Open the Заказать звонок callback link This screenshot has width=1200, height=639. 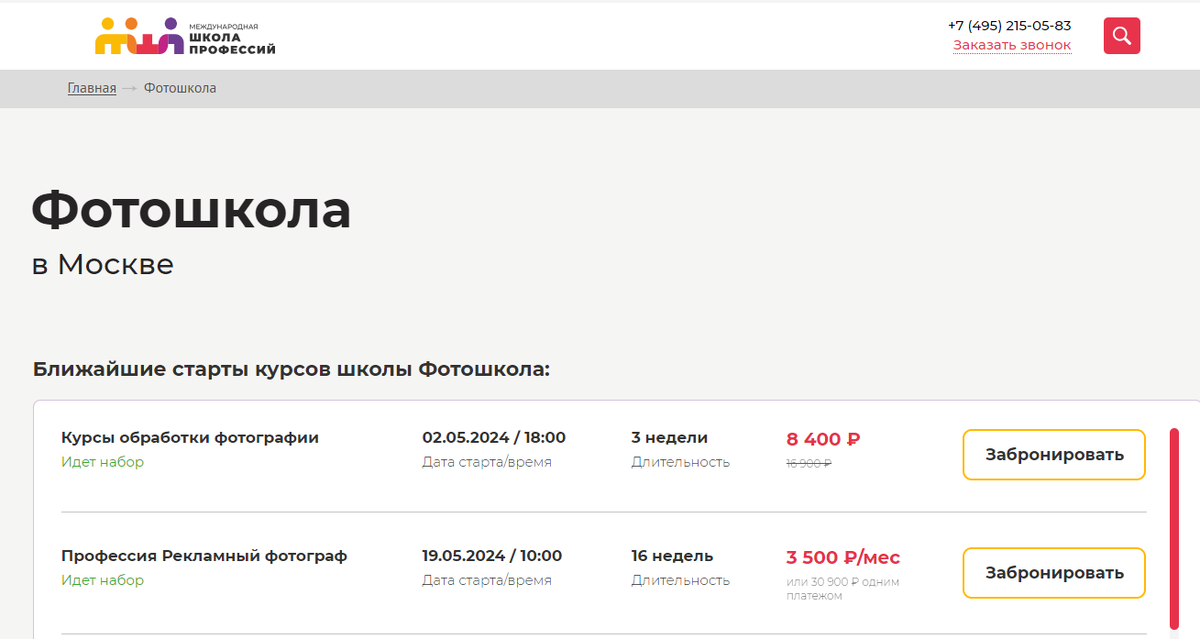[x=1013, y=45]
